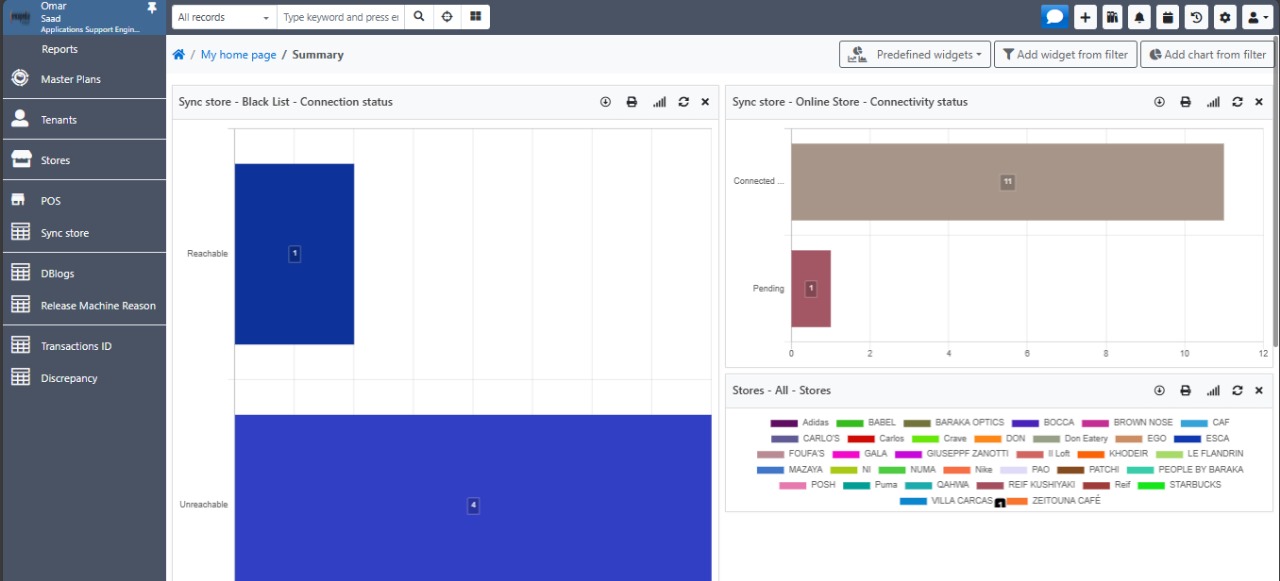The image size is (1280, 581).
Task: Refresh the Online Store connectivity widget
Action: (x=1237, y=102)
